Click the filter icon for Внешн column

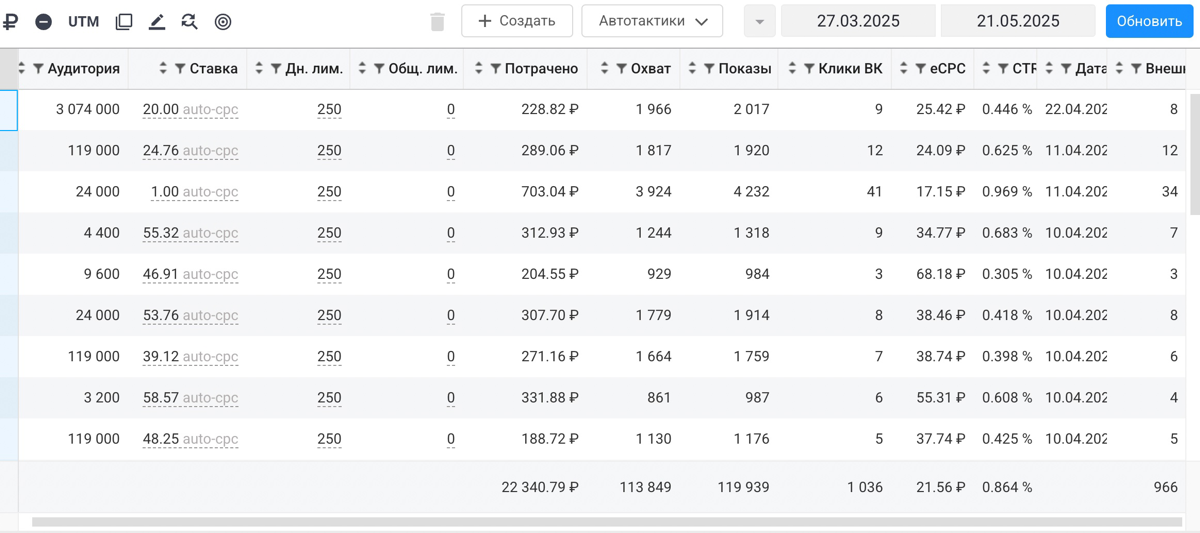point(1136,69)
